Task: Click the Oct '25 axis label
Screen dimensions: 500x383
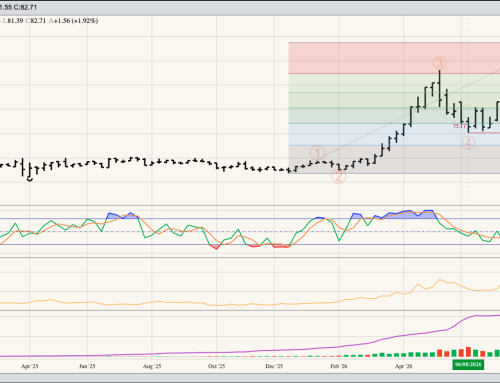Action: click(216, 366)
